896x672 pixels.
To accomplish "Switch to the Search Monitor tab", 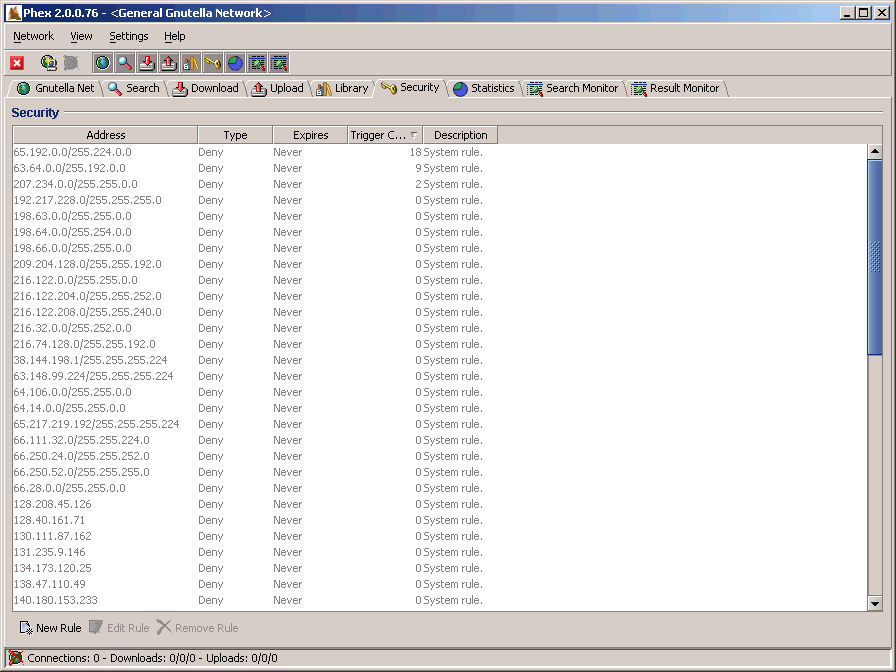I will coord(573,88).
